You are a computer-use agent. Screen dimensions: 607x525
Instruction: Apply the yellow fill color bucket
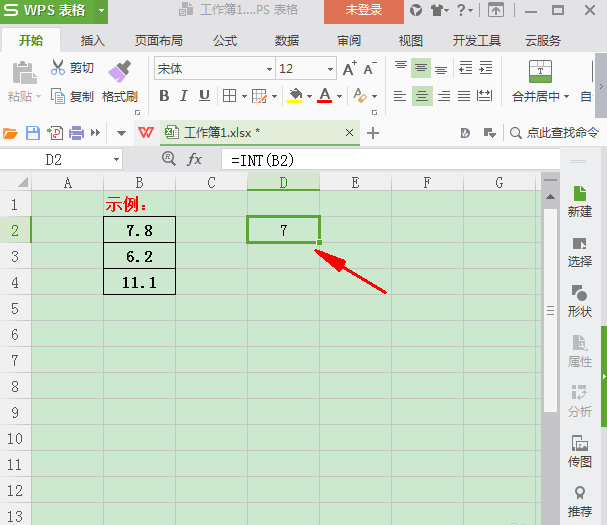pyautogui.click(x=295, y=96)
